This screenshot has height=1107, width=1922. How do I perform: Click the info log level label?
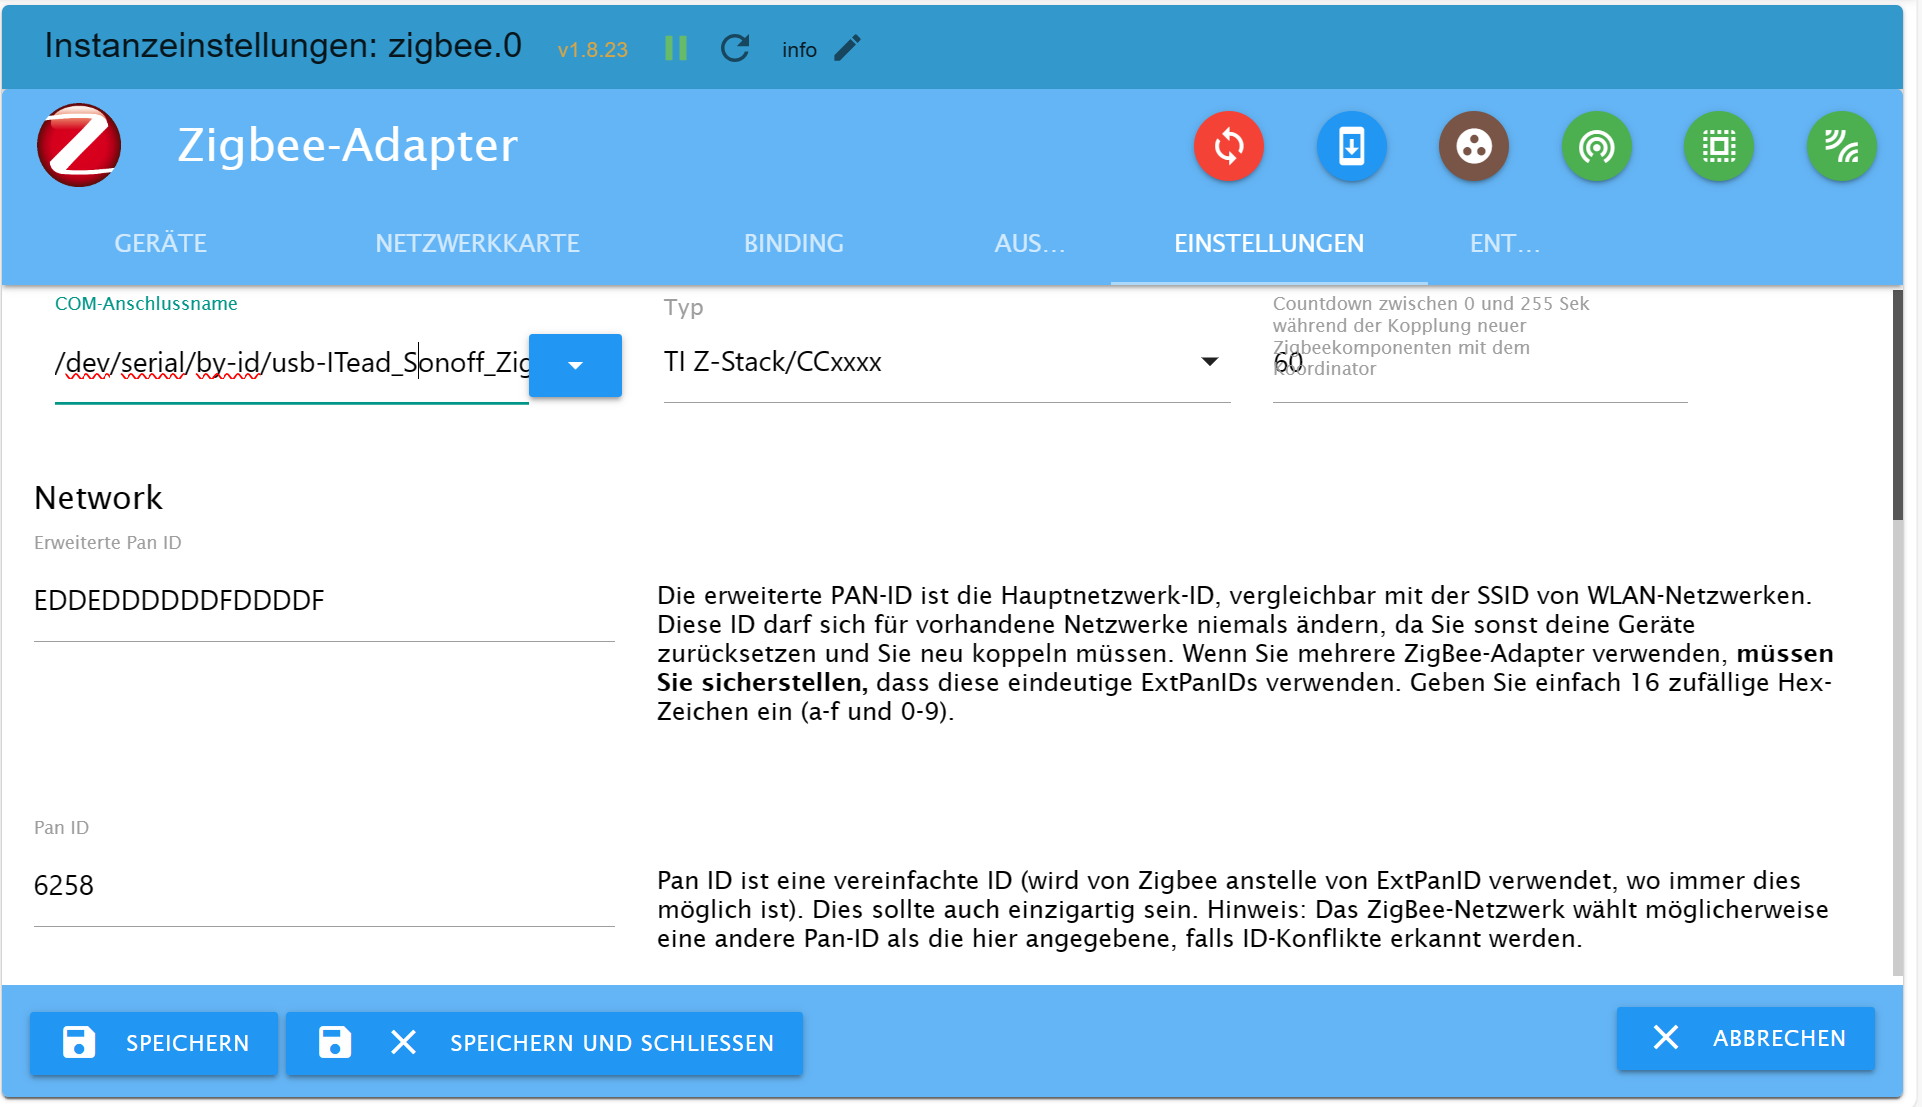pos(799,50)
